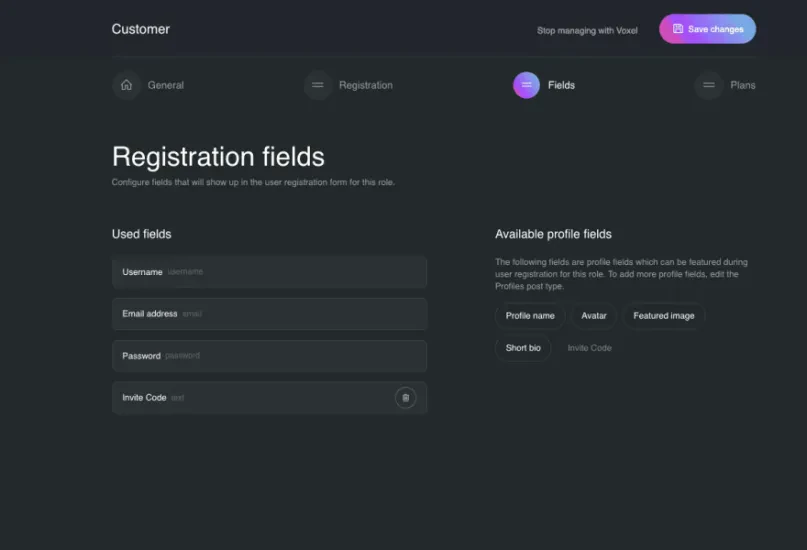Click the highlighted Fields step icon

click(526, 85)
